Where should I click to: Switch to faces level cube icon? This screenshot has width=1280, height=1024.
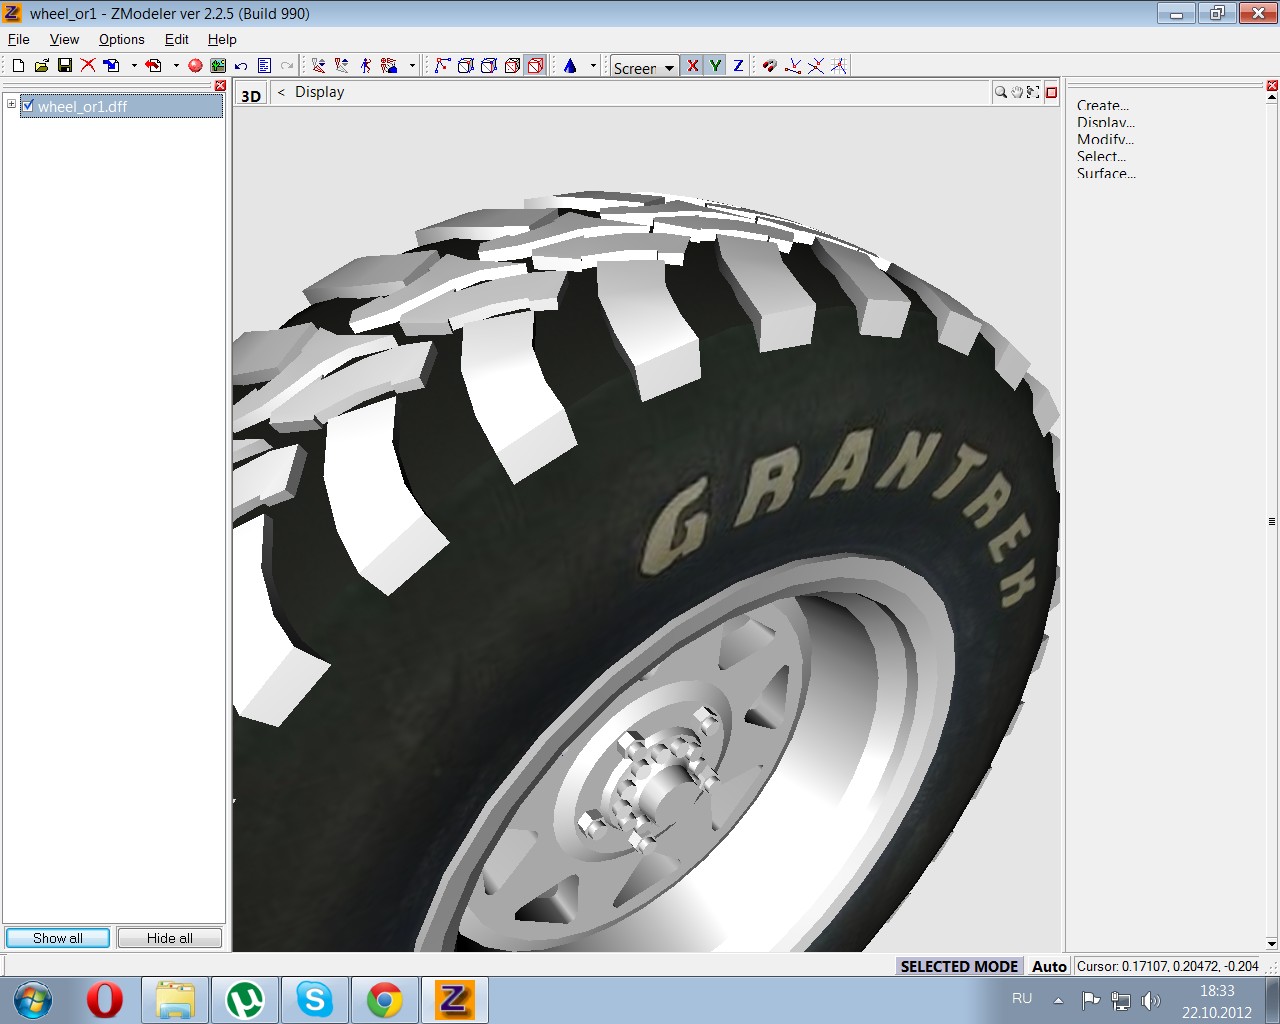click(x=489, y=66)
